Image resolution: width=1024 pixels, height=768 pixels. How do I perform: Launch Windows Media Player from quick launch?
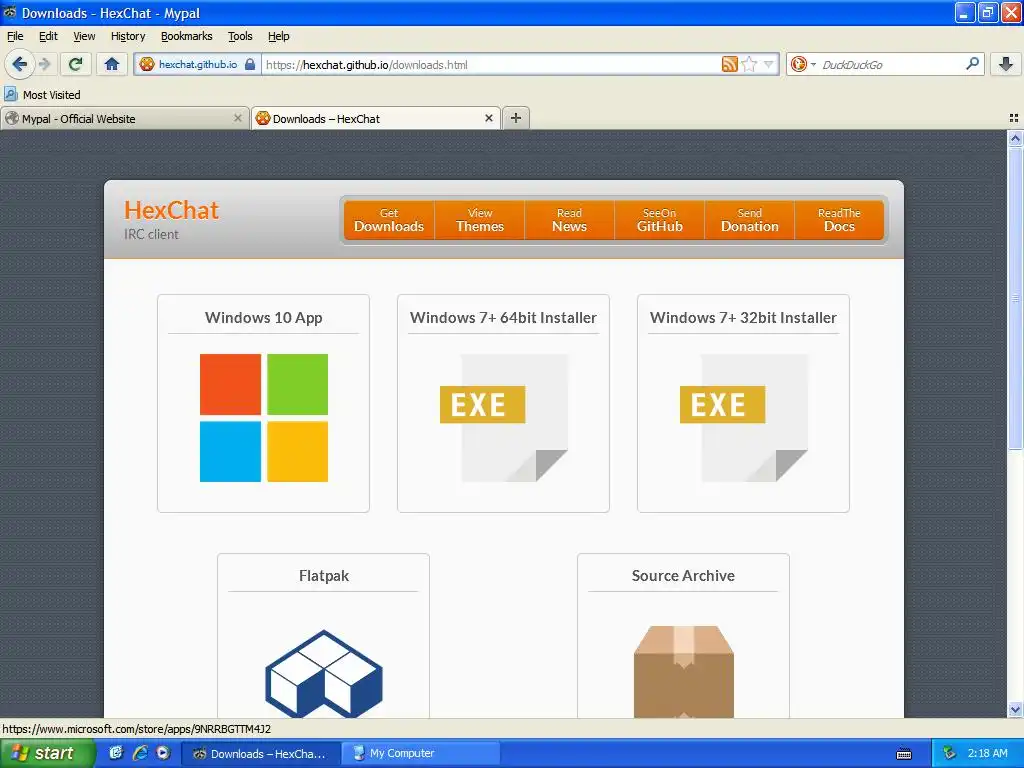click(x=163, y=753)
